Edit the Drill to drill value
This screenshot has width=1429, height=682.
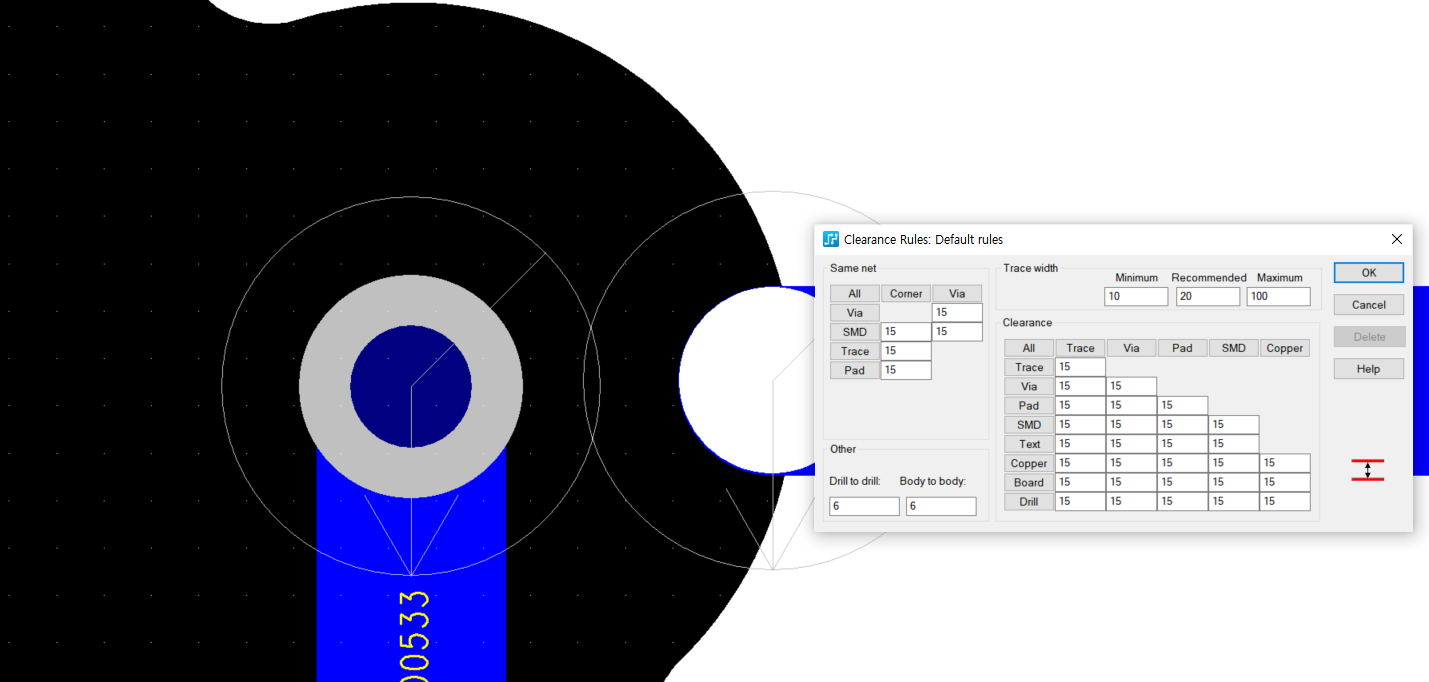click(864, 507)
